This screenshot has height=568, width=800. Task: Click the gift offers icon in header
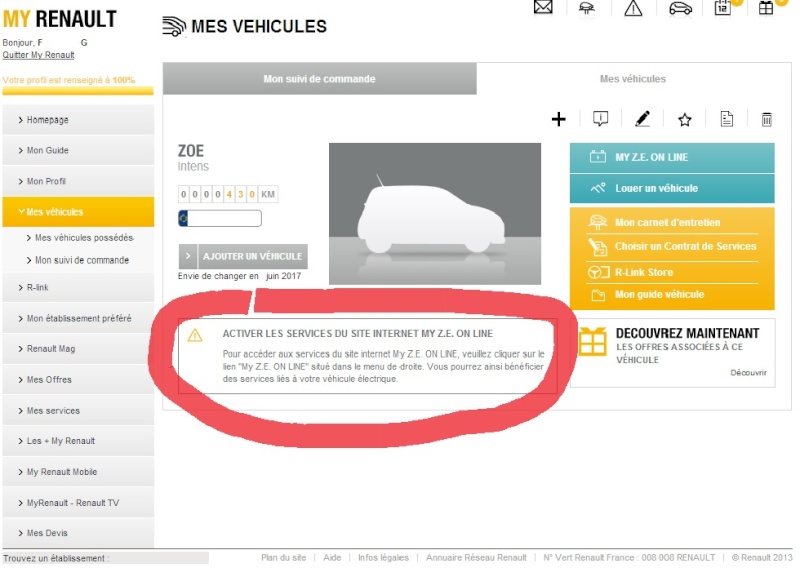[x=765, y=8]
